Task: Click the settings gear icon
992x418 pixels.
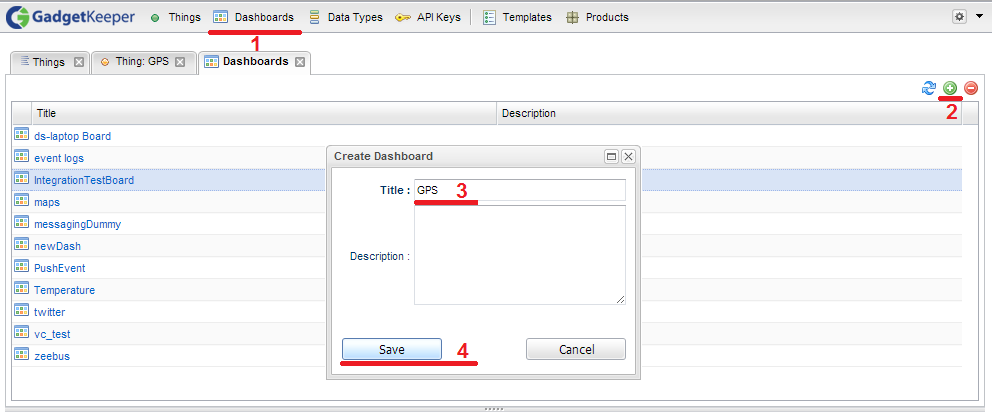Action: pos(960,17)
